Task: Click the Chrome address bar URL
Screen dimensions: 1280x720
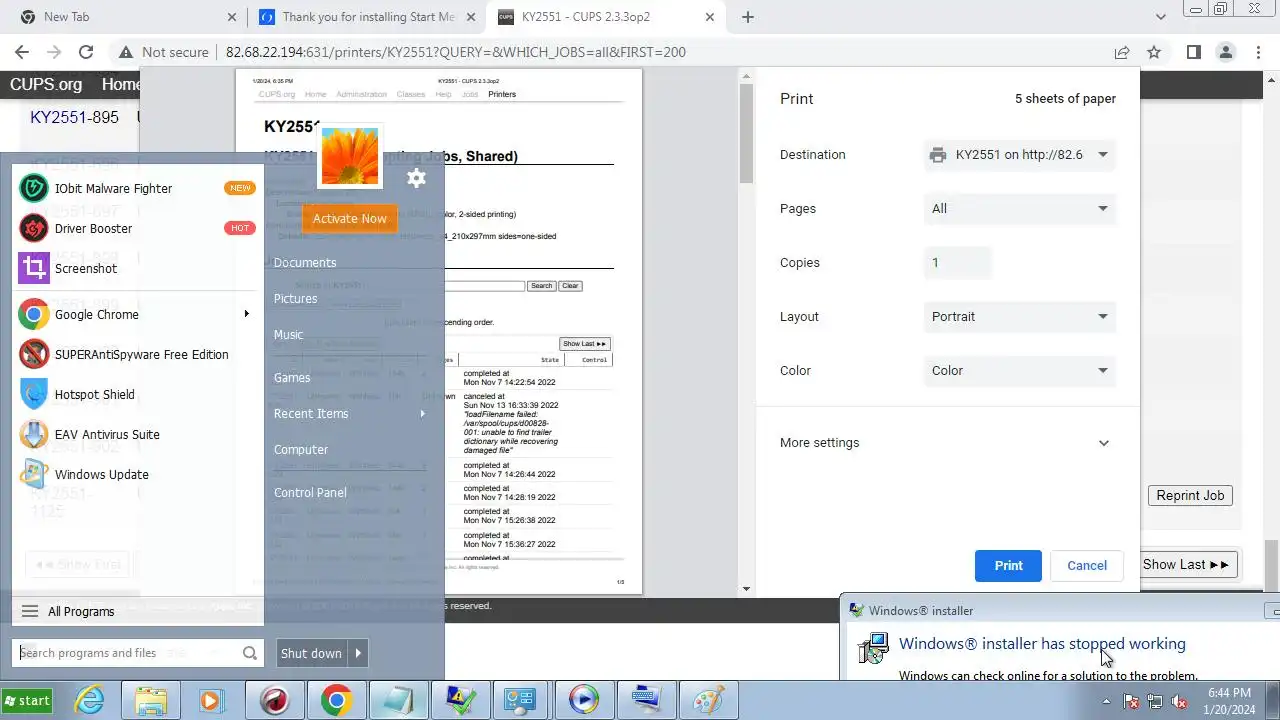Action: (x=456, y=52)
